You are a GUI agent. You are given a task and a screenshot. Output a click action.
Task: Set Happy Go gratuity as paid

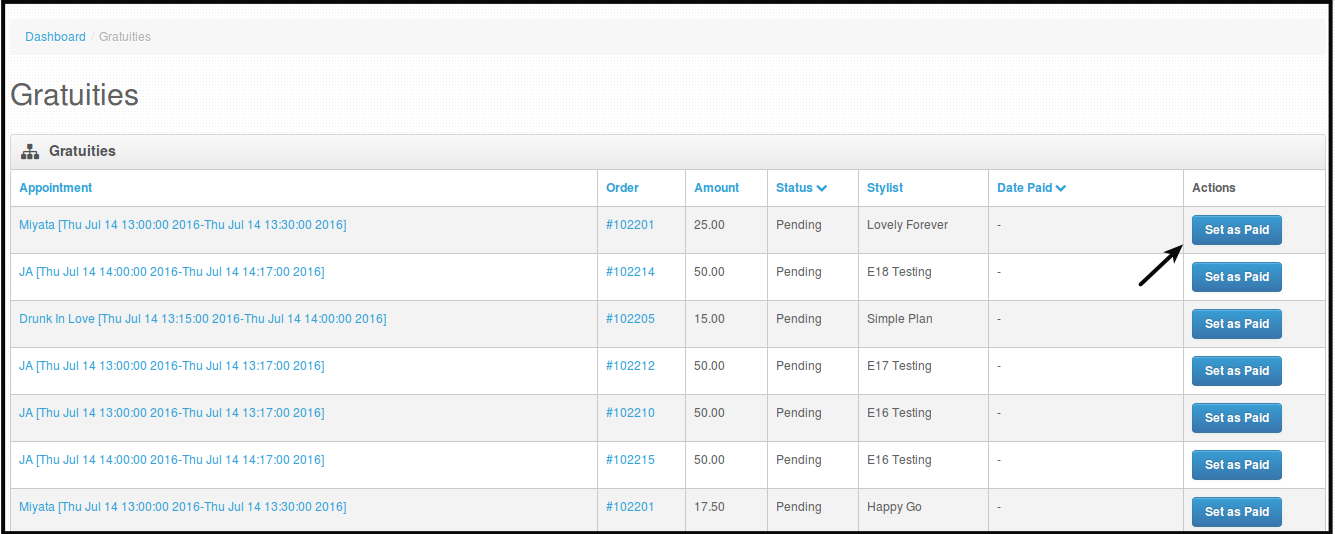tap(1236, 512)
